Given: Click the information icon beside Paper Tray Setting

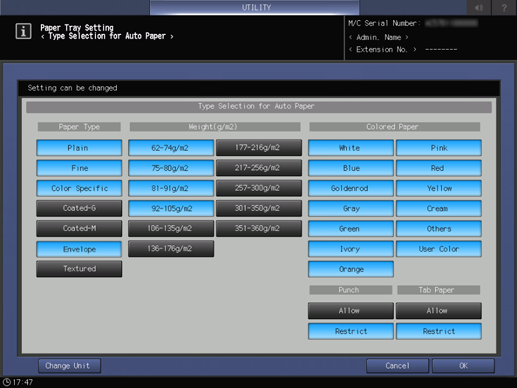Looking at the screenshot, I should click(x=23, y=32).
